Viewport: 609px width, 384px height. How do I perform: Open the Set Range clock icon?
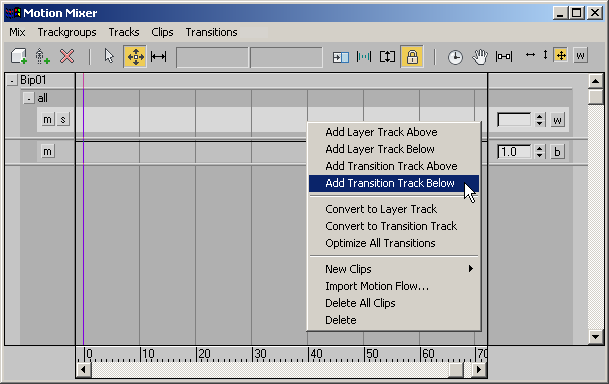[x=455, y=57]
